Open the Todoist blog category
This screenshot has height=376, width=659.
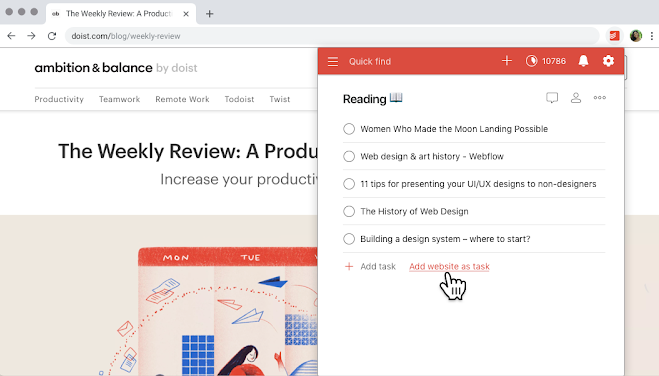(239, 99)
